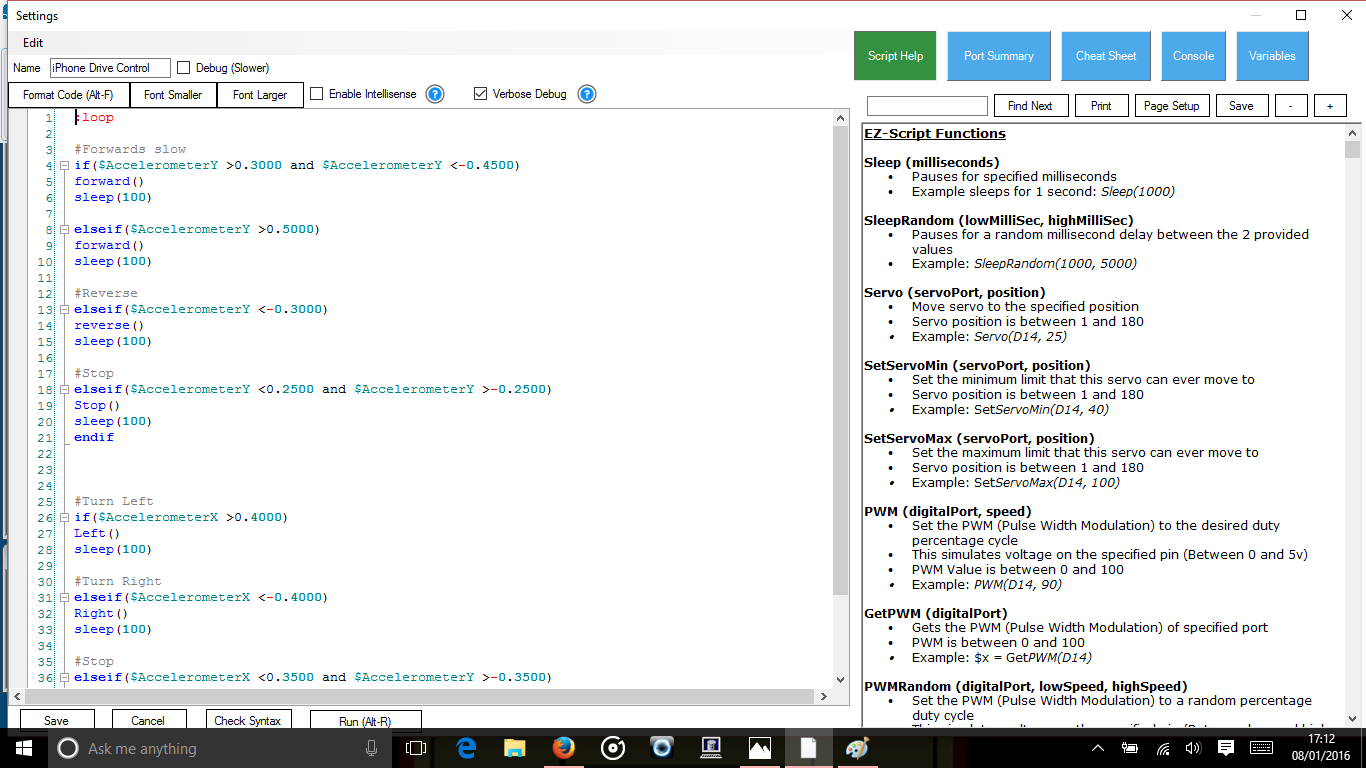Run the script with Run (Alt-R)
The height and width of the screenshot is (768, 1366).
tap(366, 720)
